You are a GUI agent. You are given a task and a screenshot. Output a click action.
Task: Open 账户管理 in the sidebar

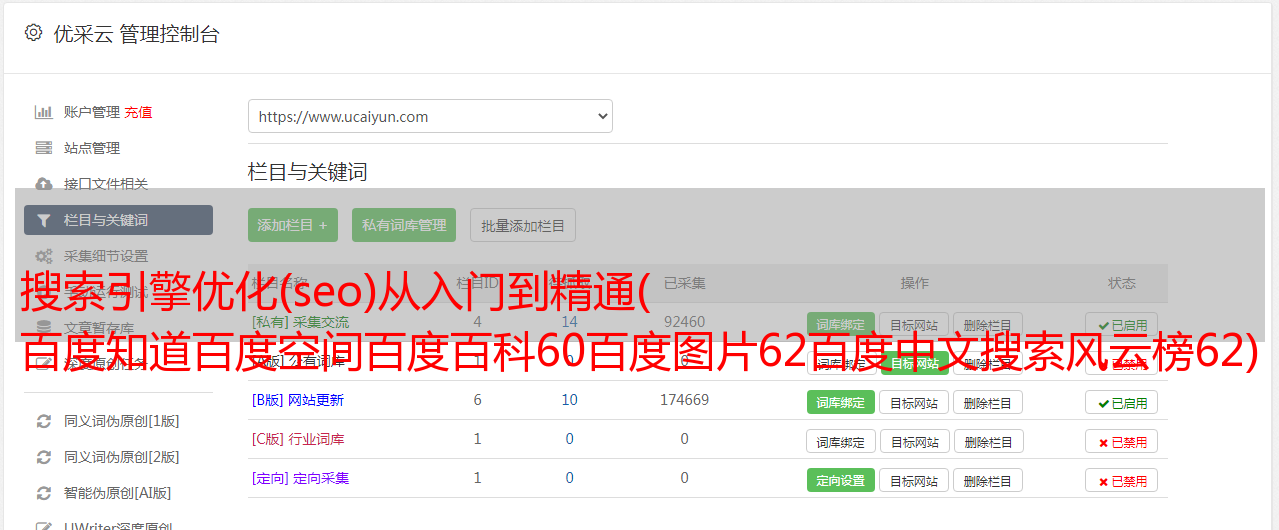tap(92, 112)
